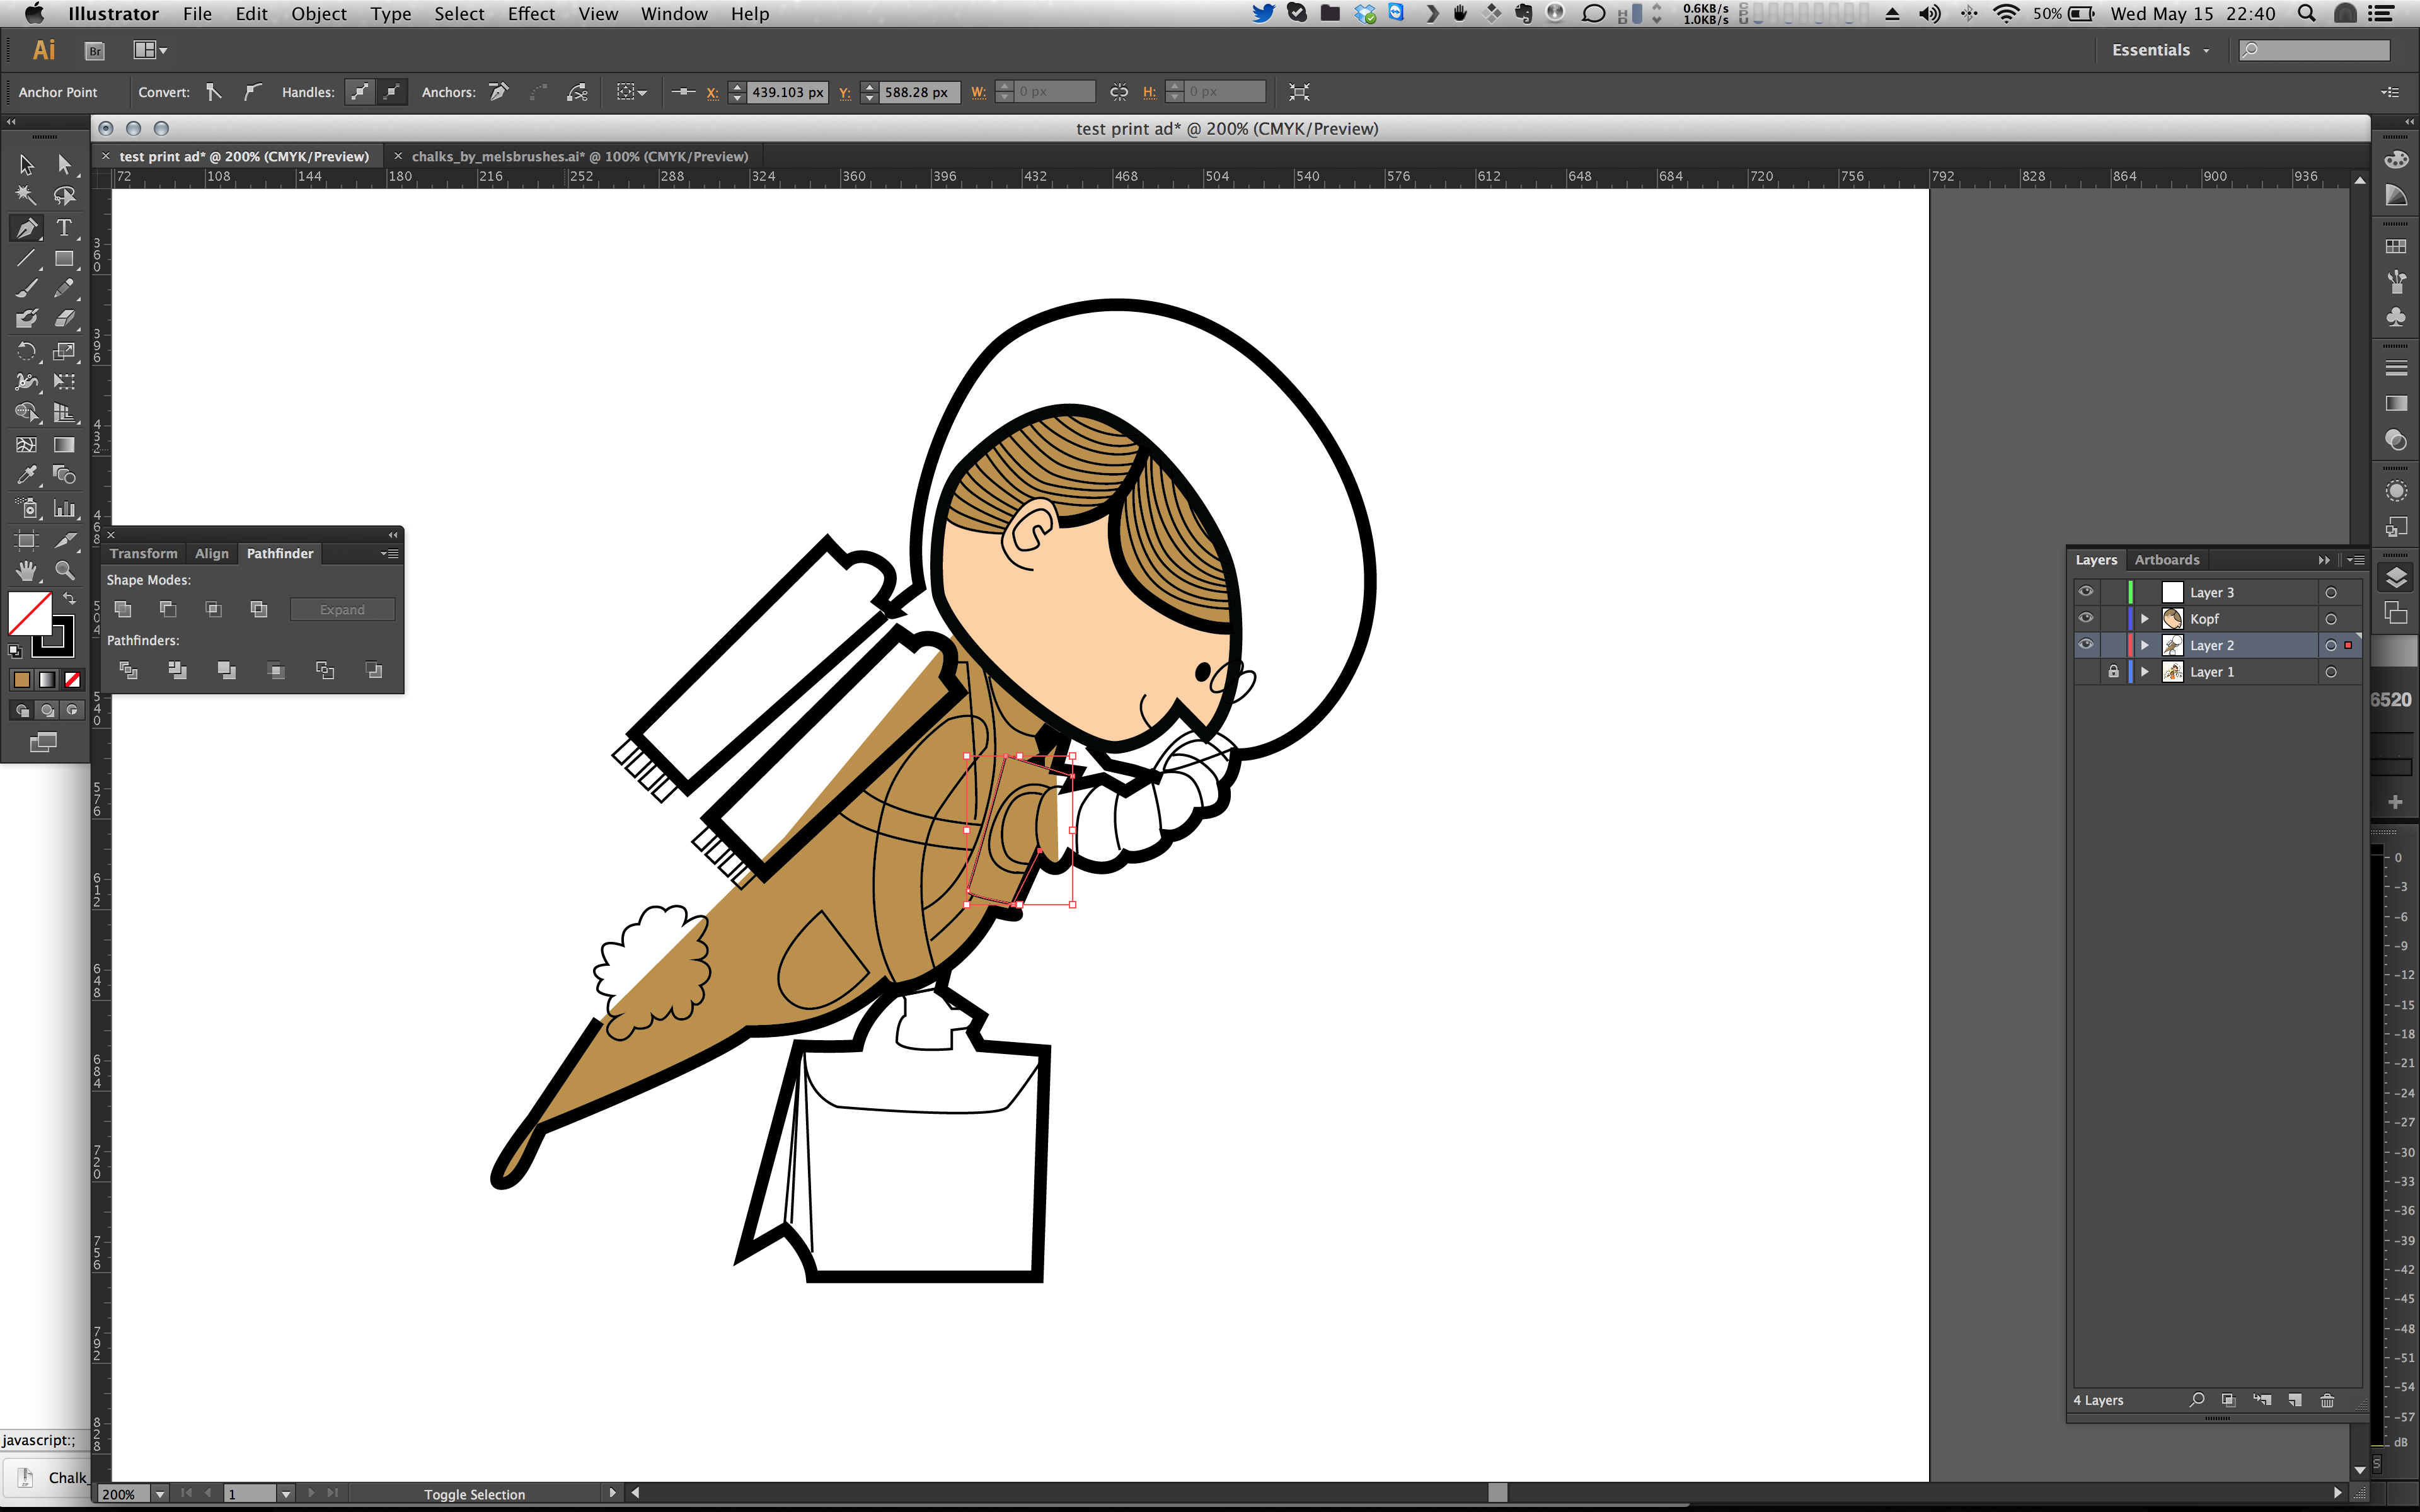Select the Type tool
The width and height of the screenshot is (2420, 1512).
[x=64, y=228]
